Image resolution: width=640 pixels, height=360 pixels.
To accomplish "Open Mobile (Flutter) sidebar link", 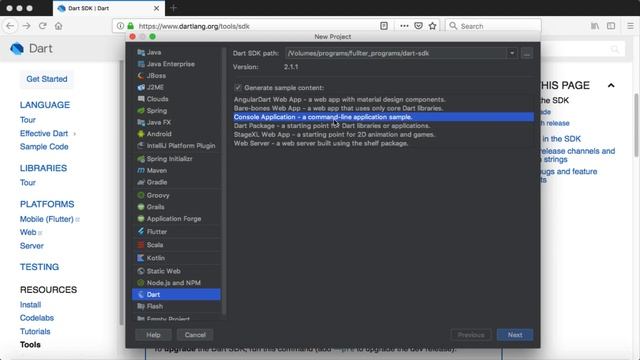I will tap(47, 219).
